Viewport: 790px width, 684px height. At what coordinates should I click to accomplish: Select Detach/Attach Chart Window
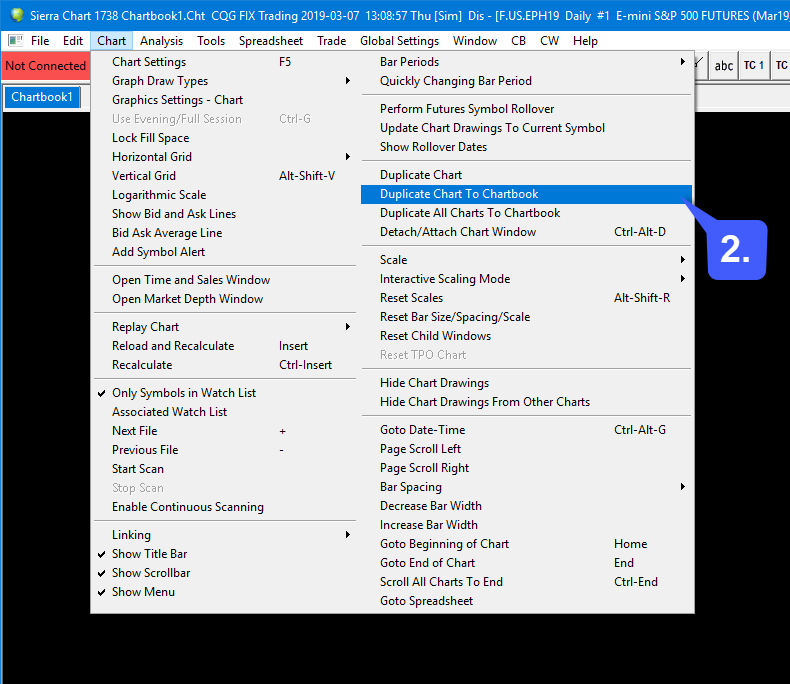coord(526,232)
